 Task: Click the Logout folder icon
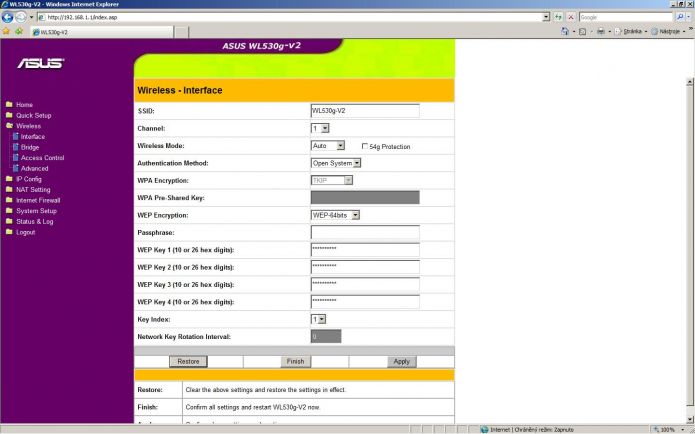(x=9, y=232)
